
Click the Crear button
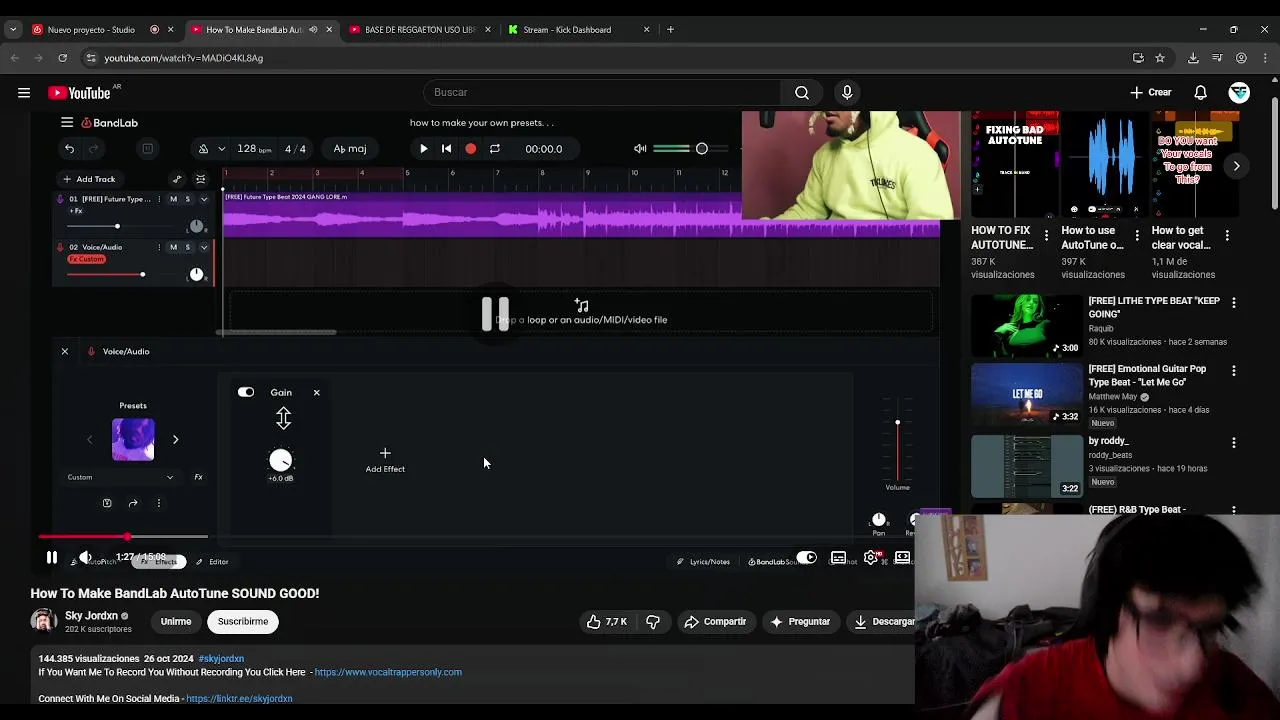coord(1151,93)
